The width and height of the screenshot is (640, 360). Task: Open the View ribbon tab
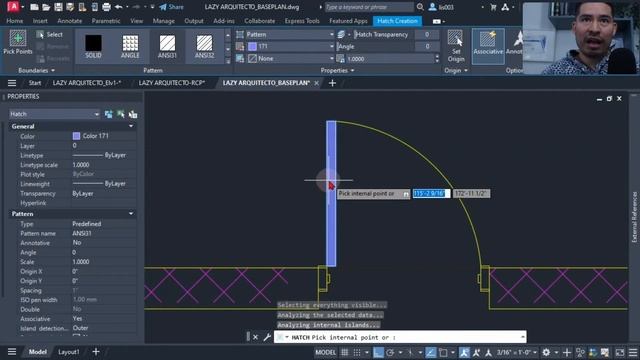(x=136, y=21)
